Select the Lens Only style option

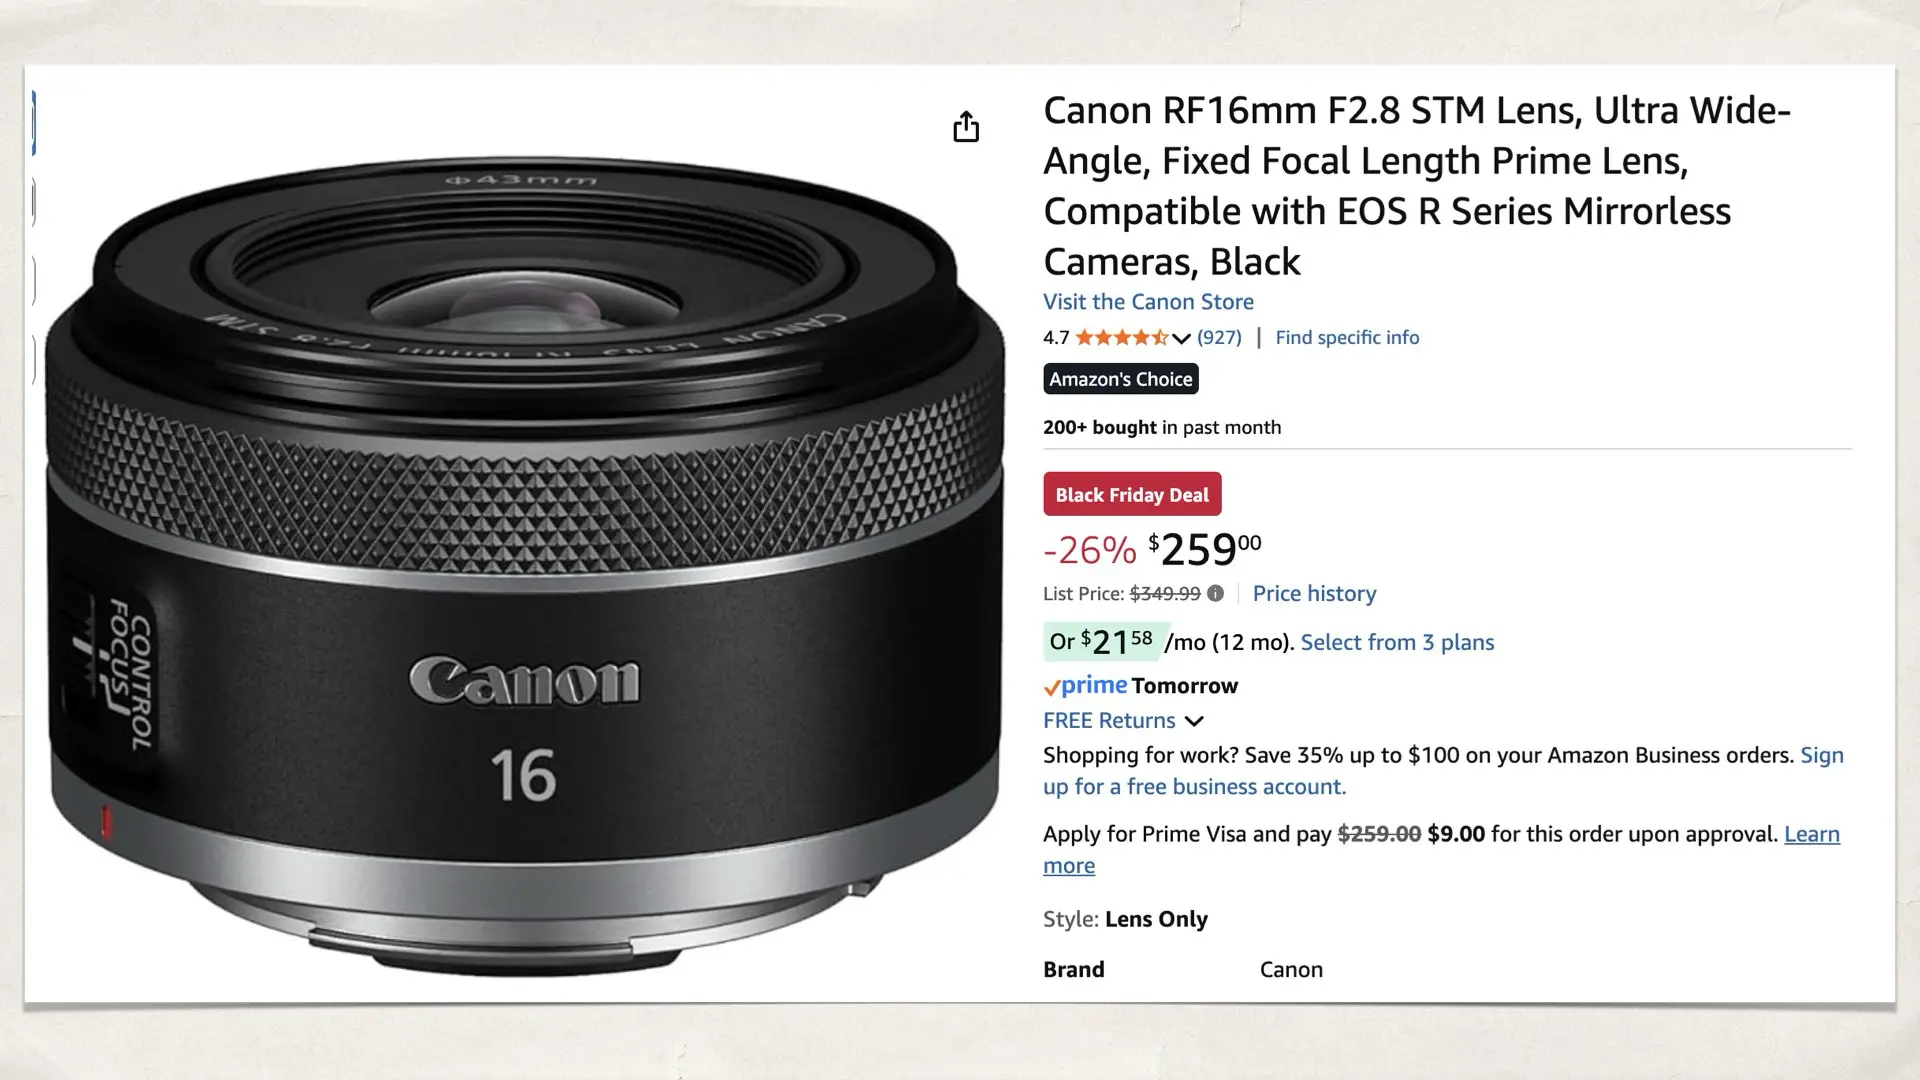[x=1155, y=919]
